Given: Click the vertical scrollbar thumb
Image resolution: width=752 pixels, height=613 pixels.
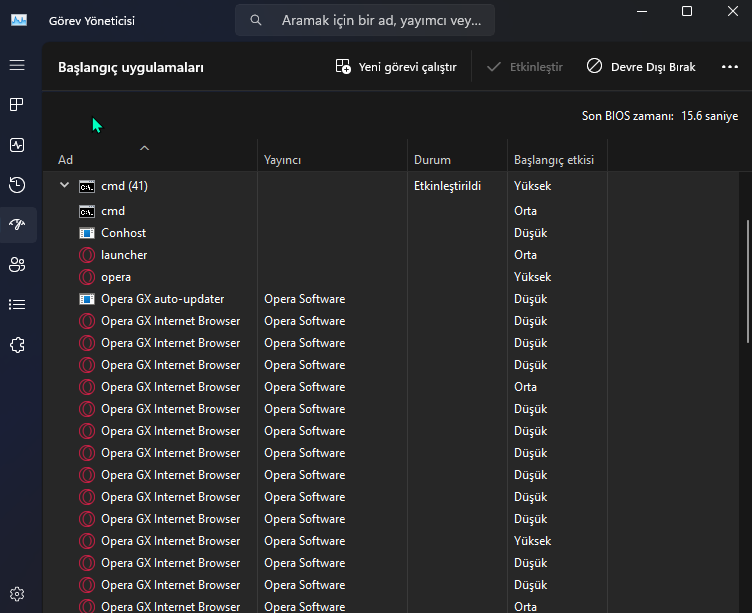Looking at the screenshot, I should tap(748, 281).
